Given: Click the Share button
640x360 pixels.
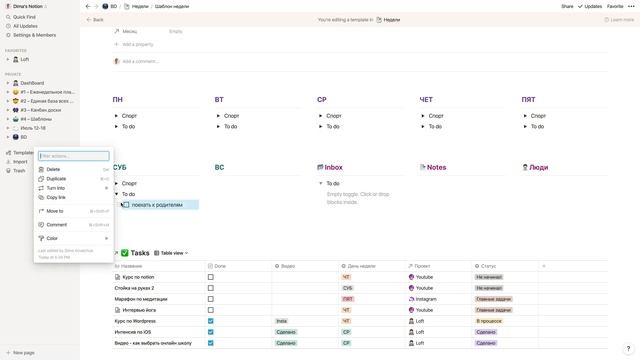Looking at the screenshot, I should tap(567, 7).
